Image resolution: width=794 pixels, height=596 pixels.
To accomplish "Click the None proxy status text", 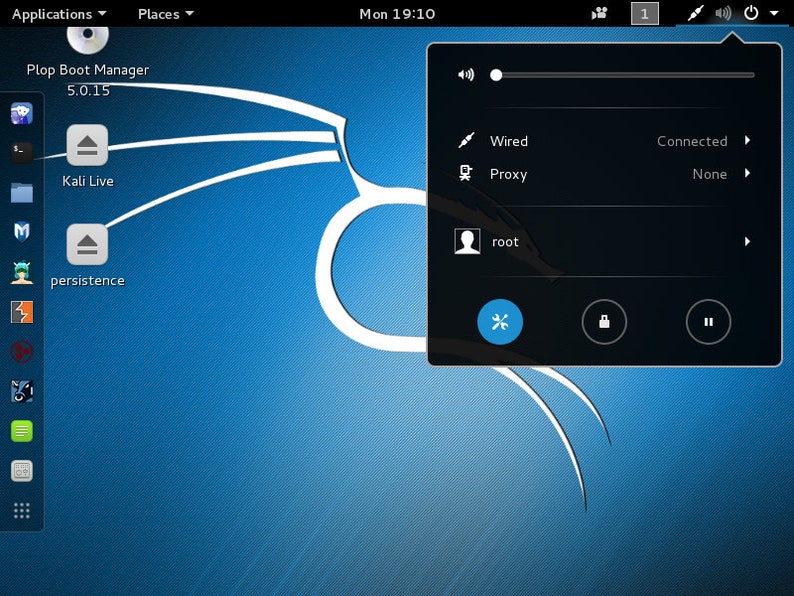I will [710, 174].
